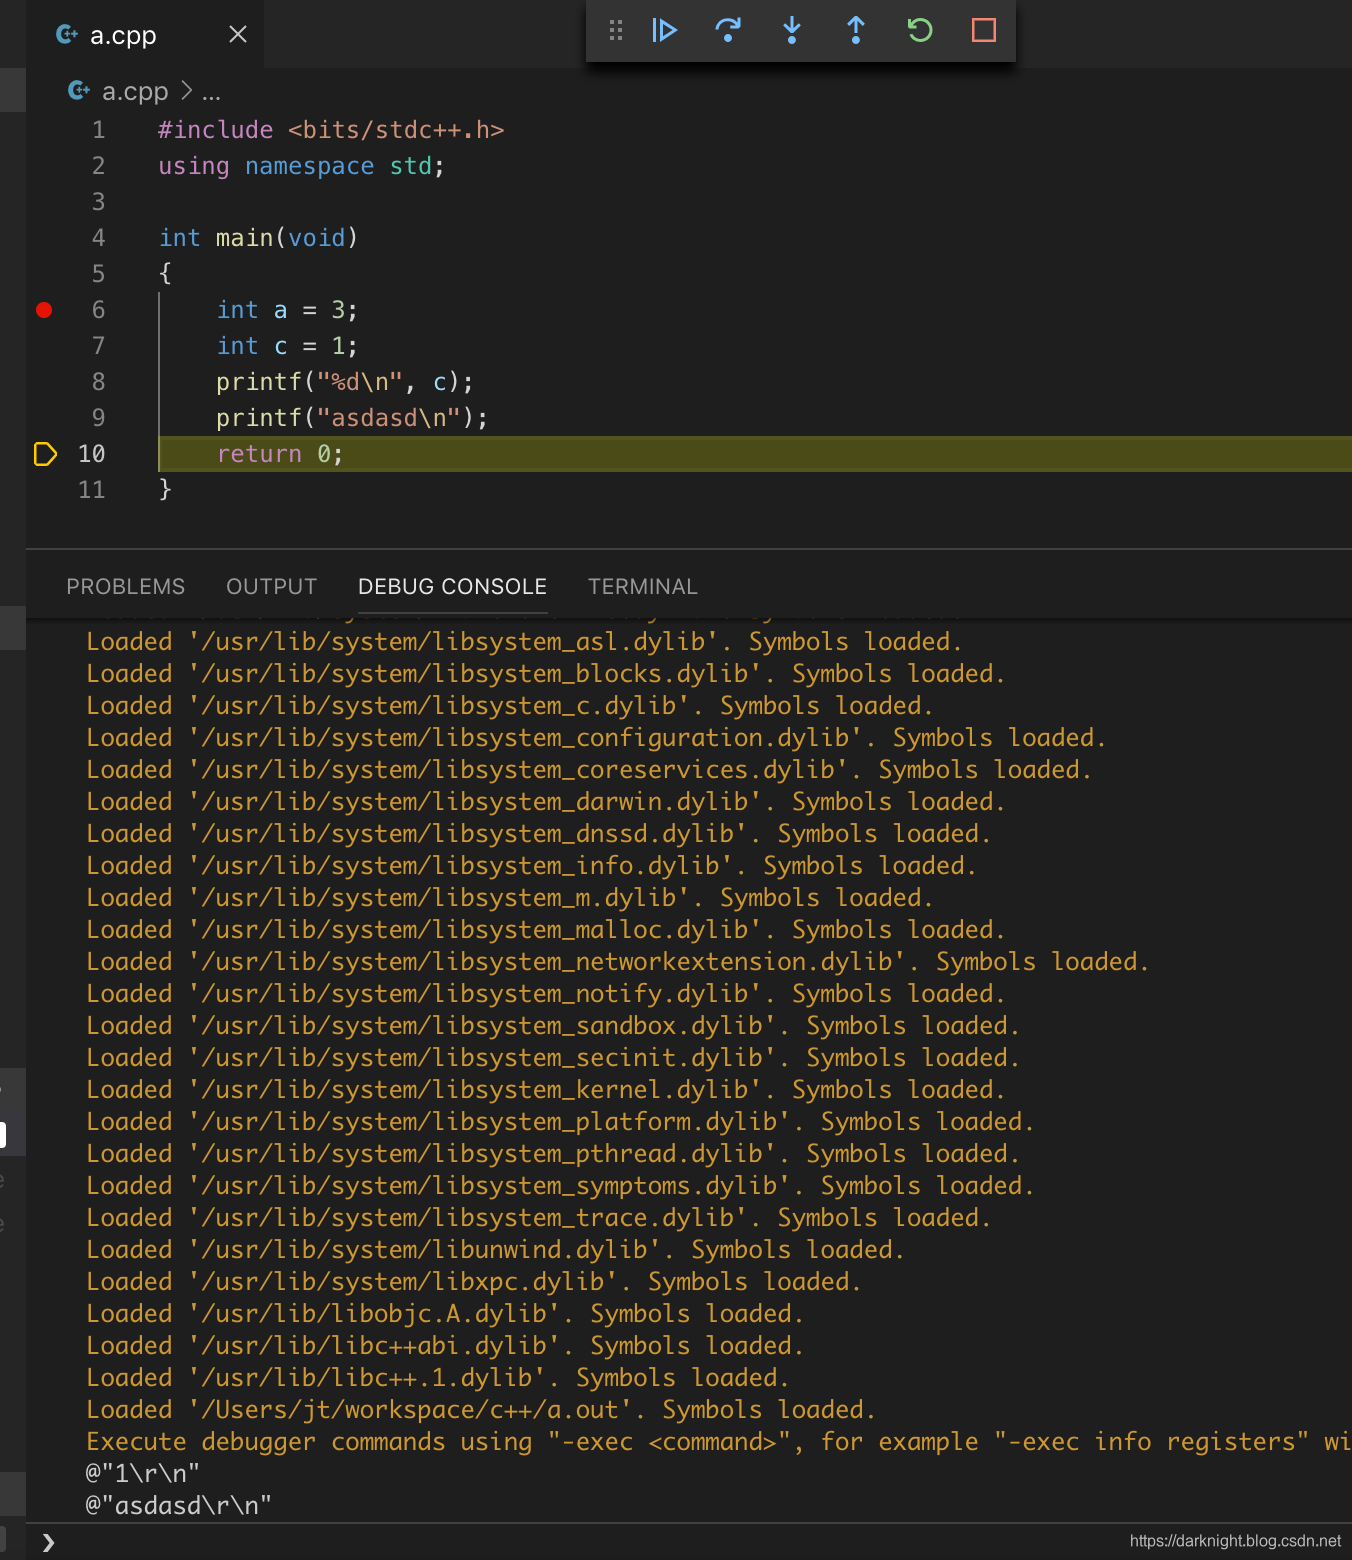Click the yellow current-line arrow on line 10
Viewport: 1352px width, 1560px height.
(x=45, y=454)
